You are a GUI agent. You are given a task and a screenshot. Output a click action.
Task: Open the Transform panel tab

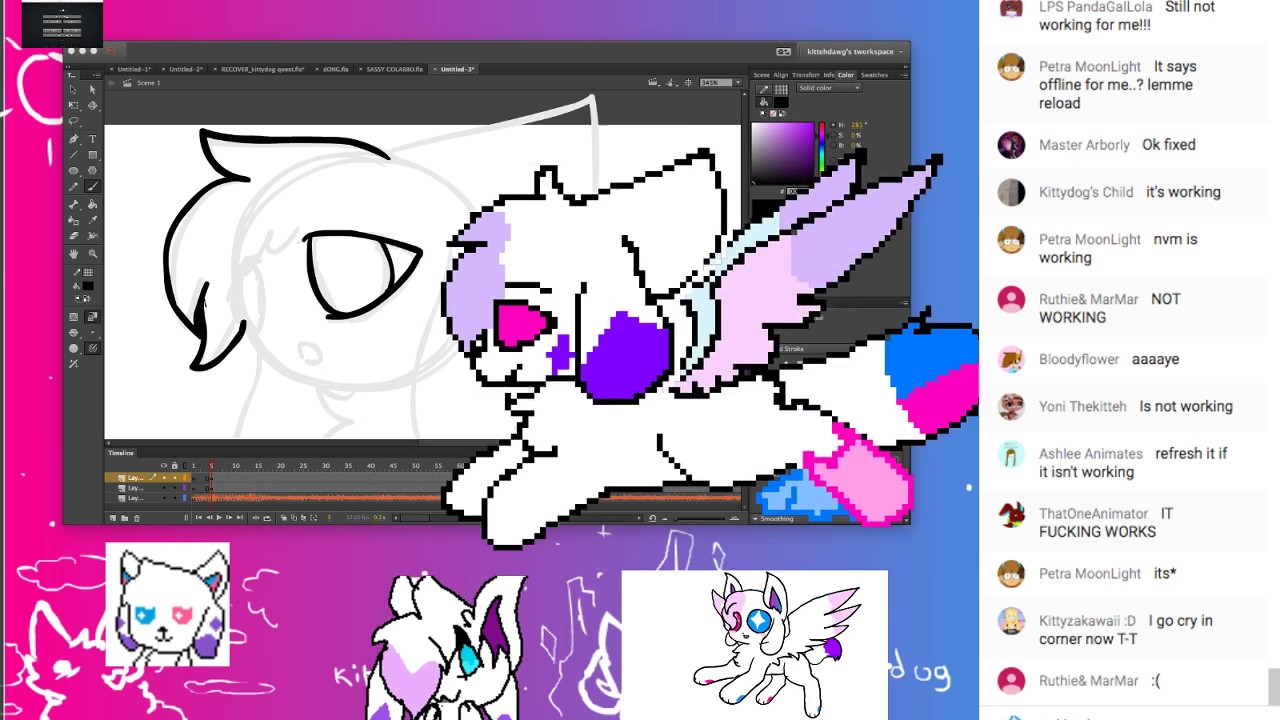coord(806,75)
